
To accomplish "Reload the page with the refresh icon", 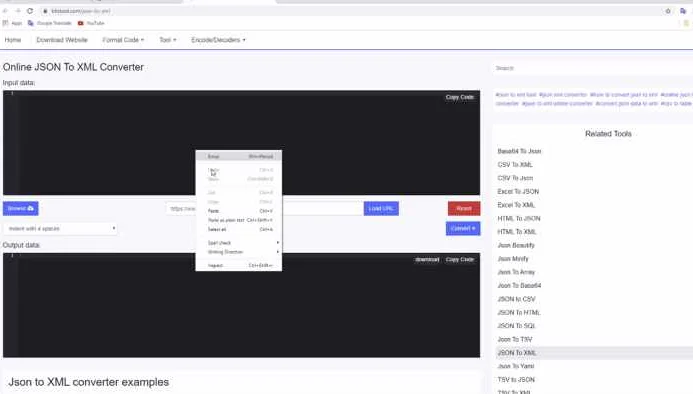I will pyautogui.click(x=30, y=11).
